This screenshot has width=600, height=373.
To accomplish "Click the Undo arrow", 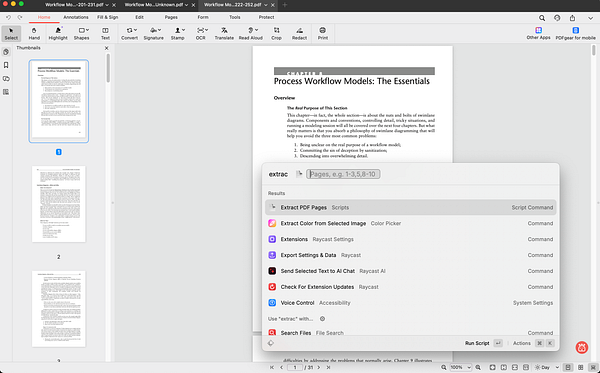I will coord(8,17).
